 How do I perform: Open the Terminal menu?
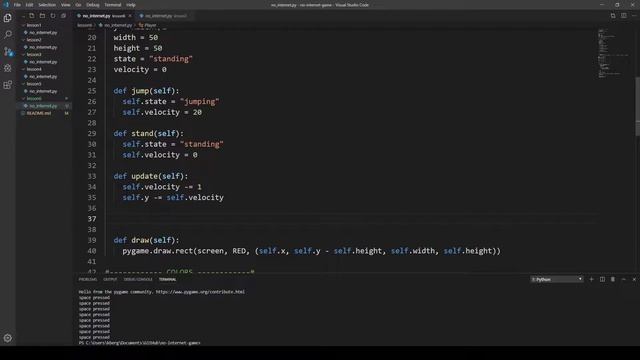pyautogui.click(x=113, y=5)
